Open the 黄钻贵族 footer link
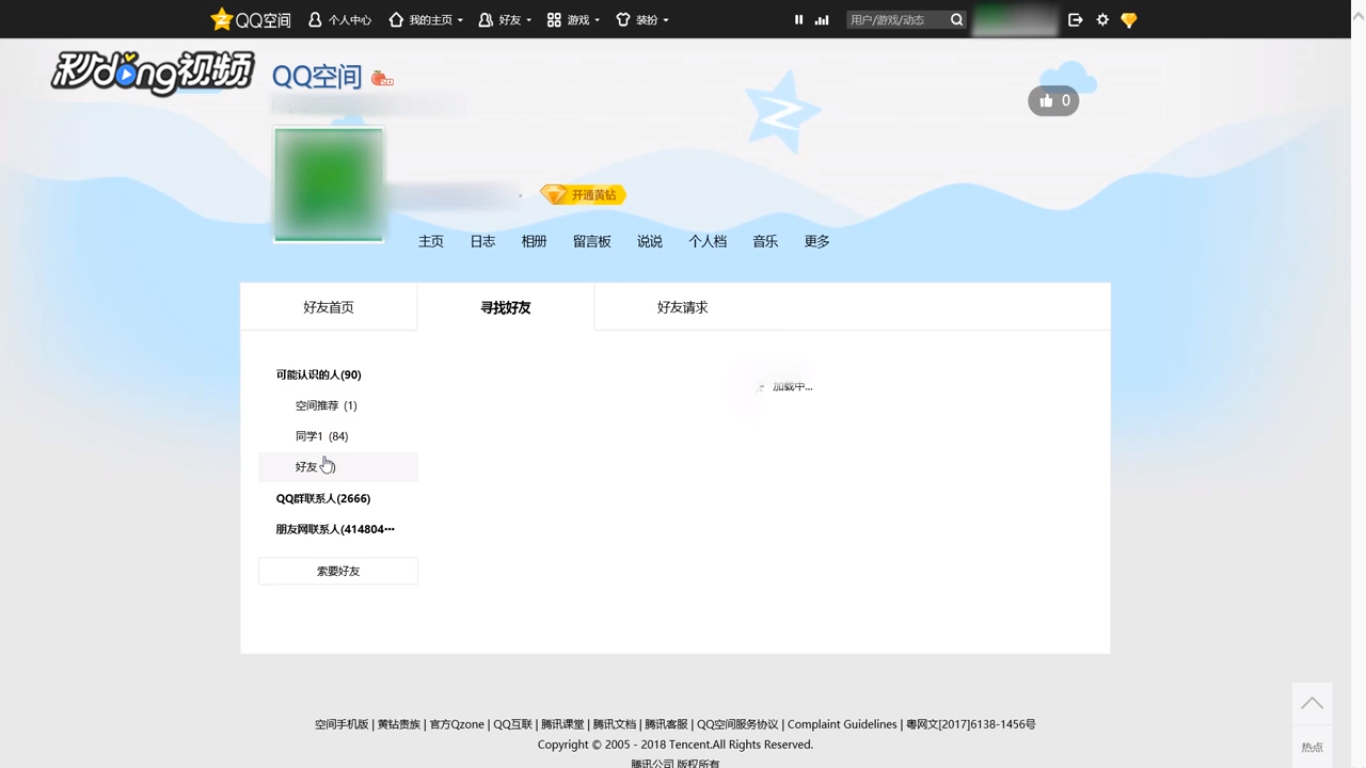 pos(399,724)
